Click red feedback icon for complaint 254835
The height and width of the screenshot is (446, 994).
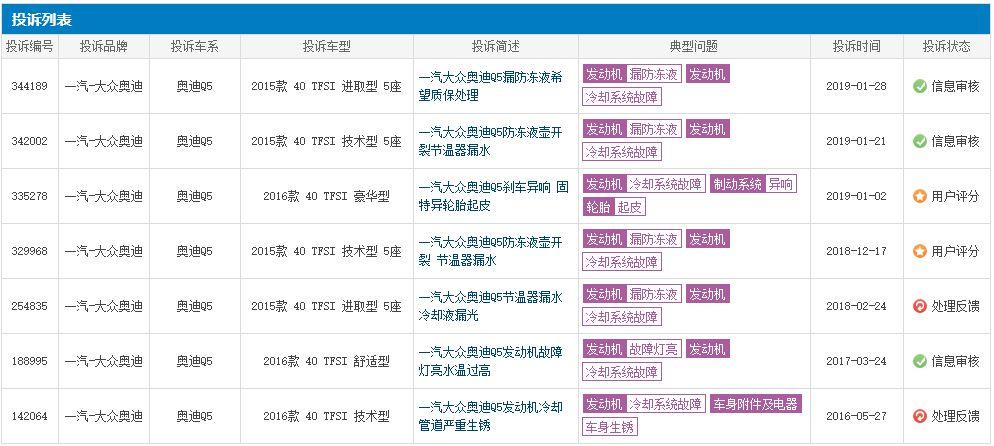tap(919, 306)
